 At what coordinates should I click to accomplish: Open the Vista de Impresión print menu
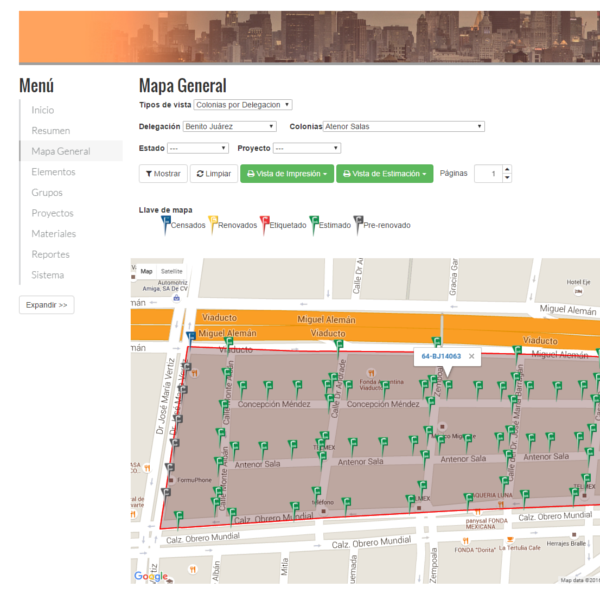(287, 173)
